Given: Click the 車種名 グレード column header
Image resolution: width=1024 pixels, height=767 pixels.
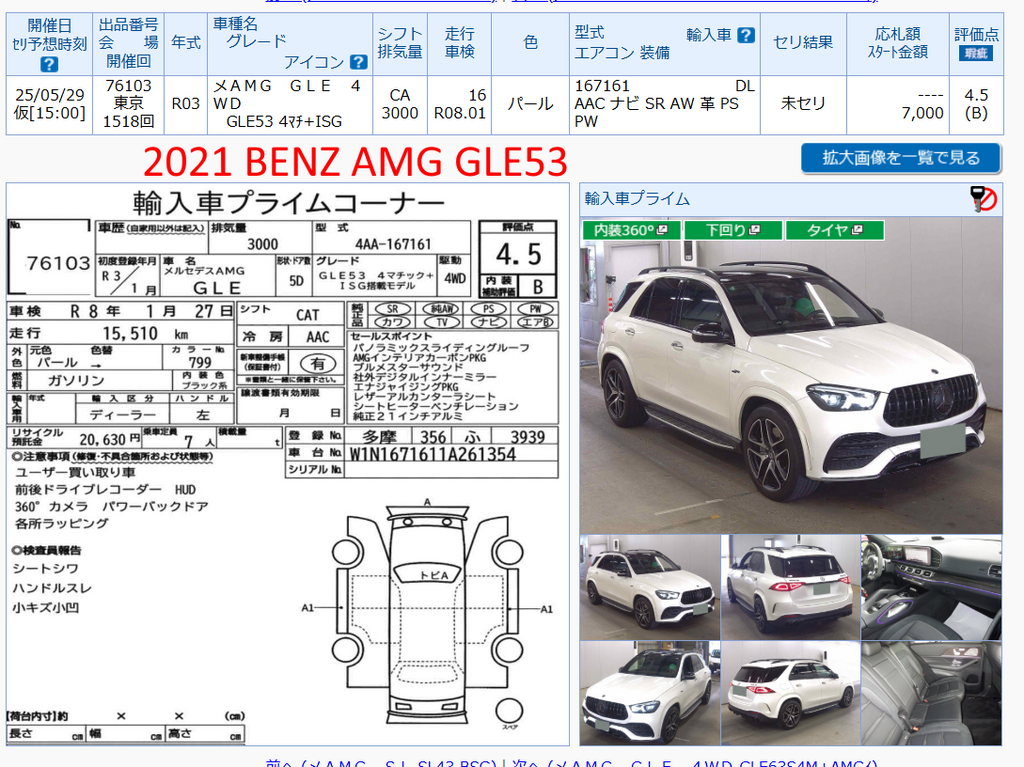Looking at the screenshot, I should [x=290, y=44].
